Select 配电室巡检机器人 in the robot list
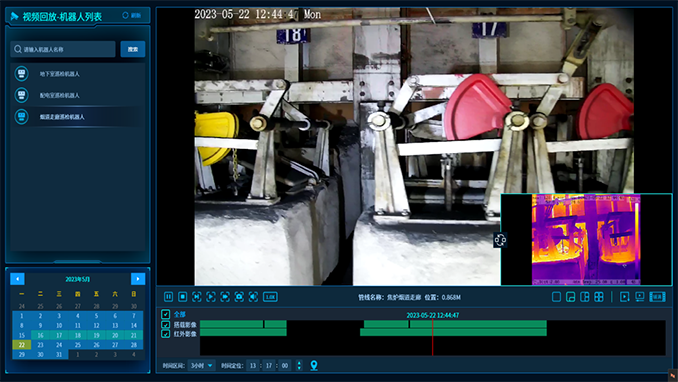678x382 pixels. [x=78, y=95]
